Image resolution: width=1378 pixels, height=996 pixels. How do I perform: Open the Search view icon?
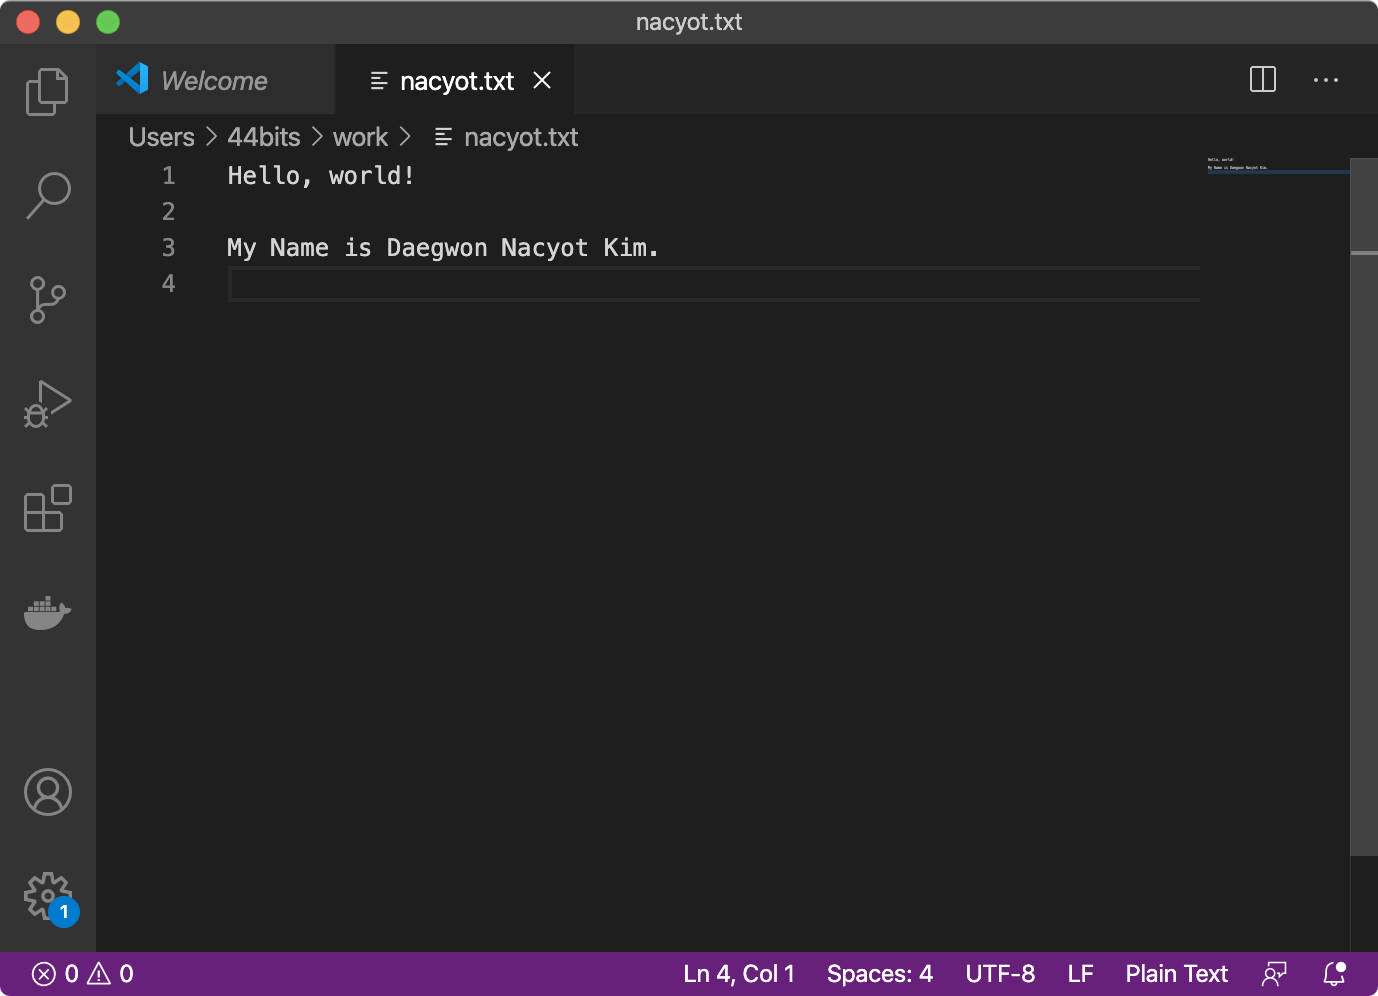47,196
